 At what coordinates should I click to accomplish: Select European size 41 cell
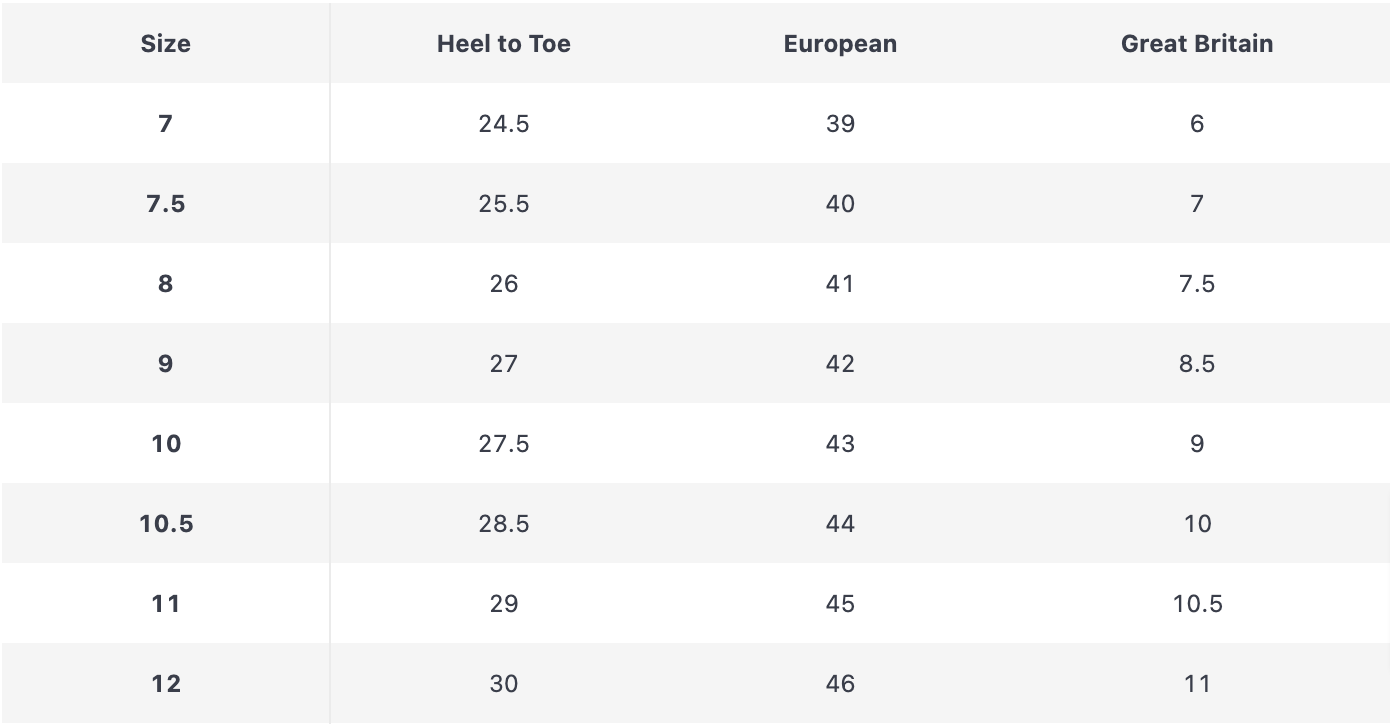pyautogui.click(x=840, y=284)
